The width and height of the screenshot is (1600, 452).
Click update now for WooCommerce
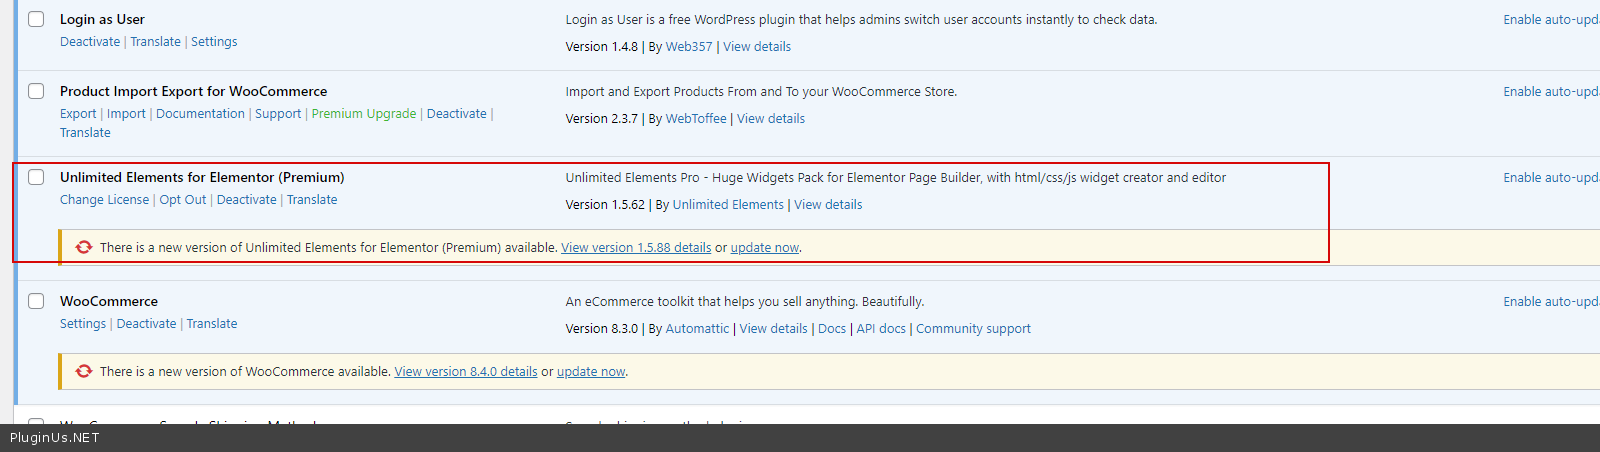[x=591, y=372]
